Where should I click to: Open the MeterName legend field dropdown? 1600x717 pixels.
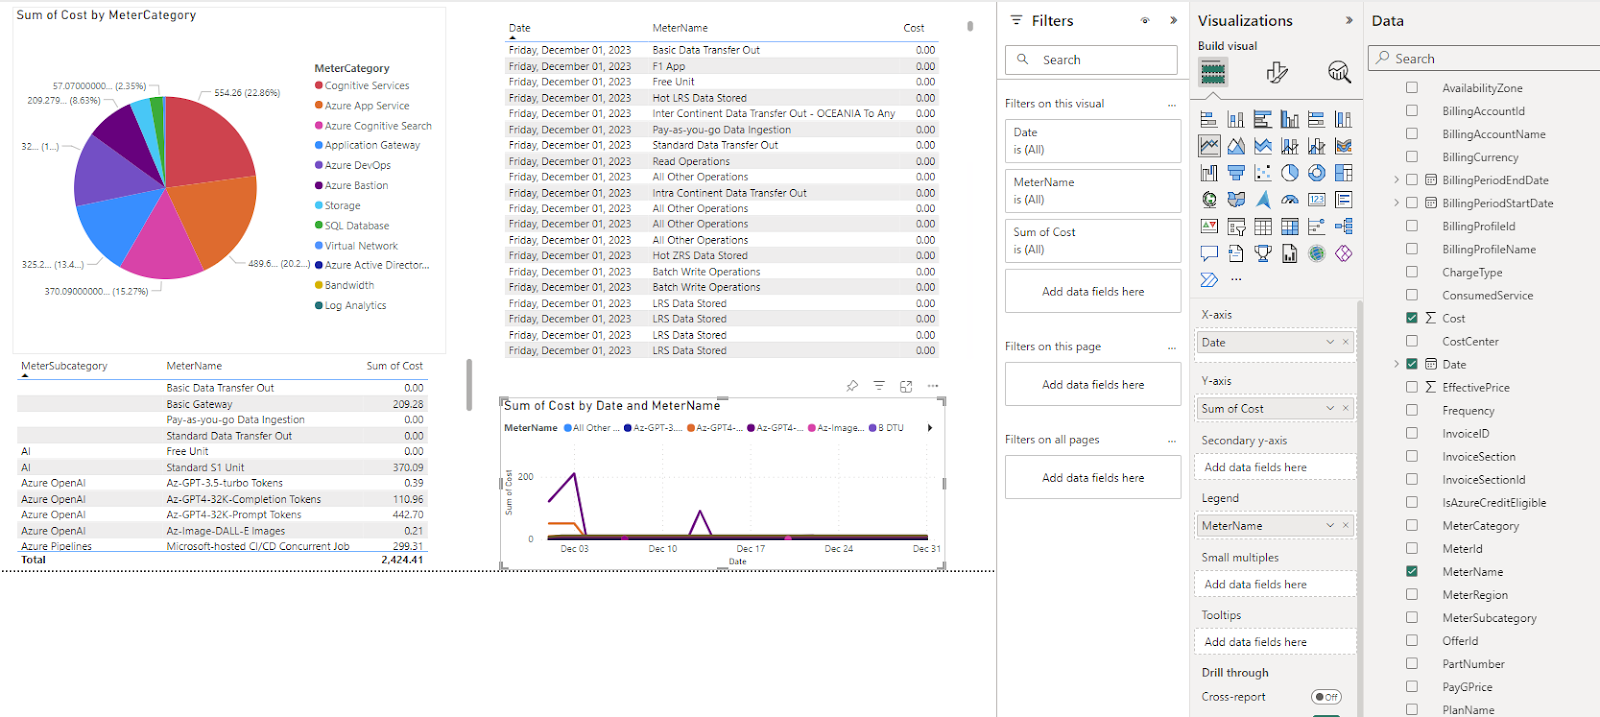click(x=1330, y=526)
